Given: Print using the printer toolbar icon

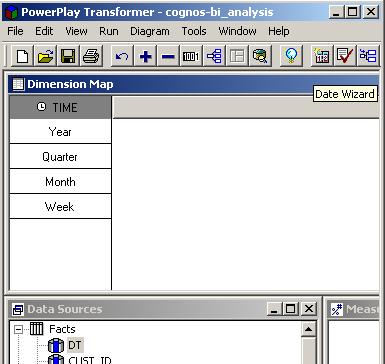Looking at the screenshot, I should pyautogui.click(x=91, y=56).
